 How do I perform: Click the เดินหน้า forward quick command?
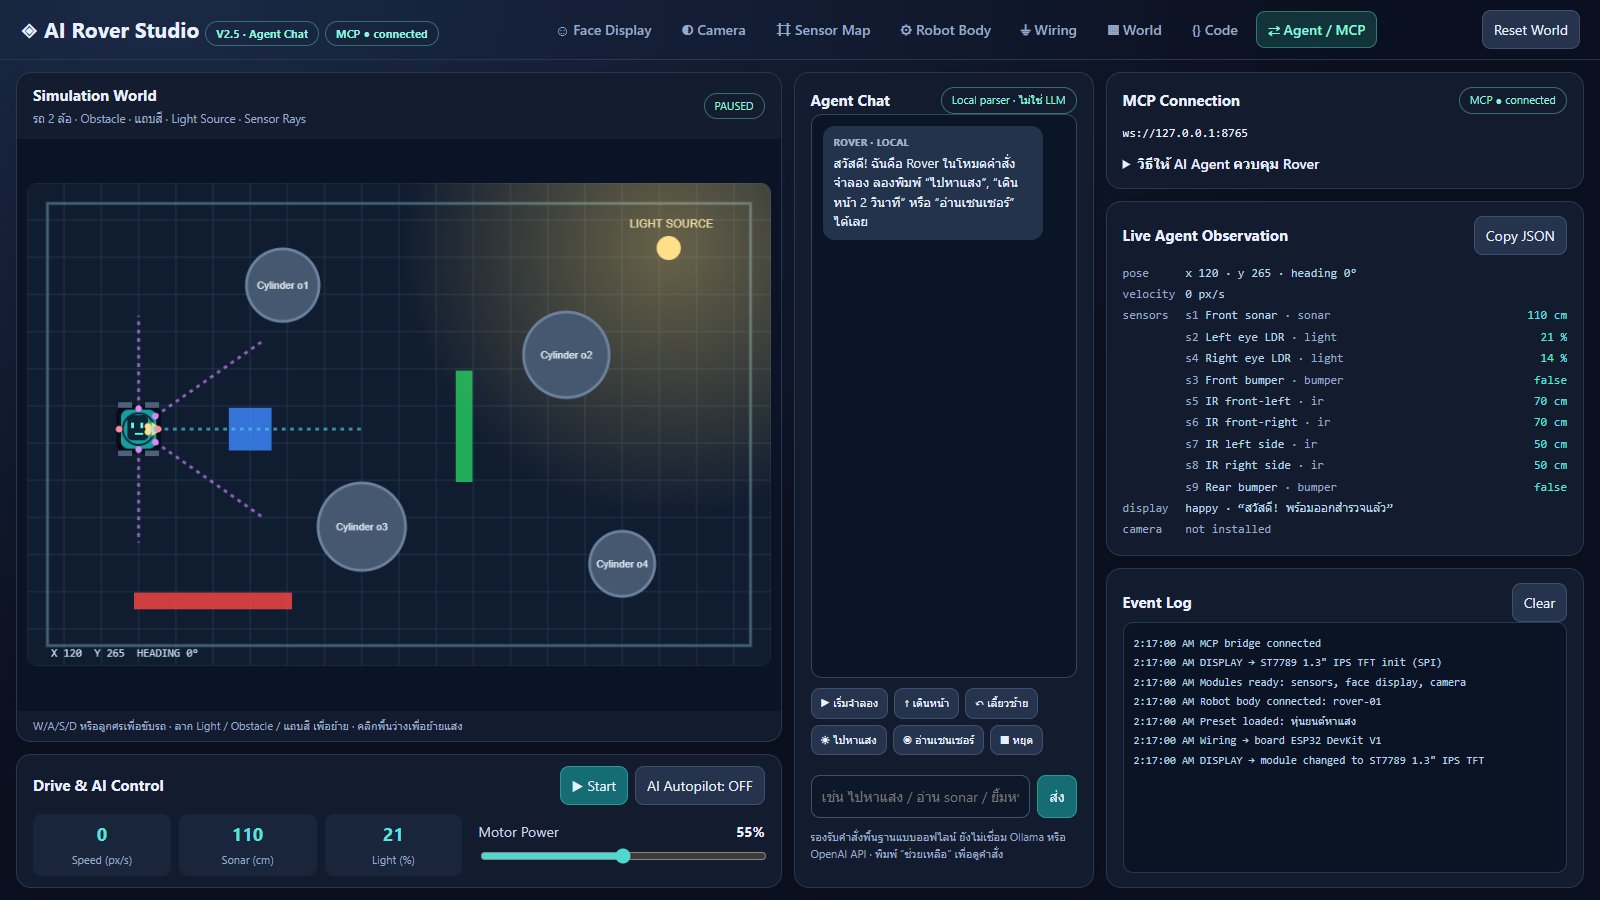(927, 703)
